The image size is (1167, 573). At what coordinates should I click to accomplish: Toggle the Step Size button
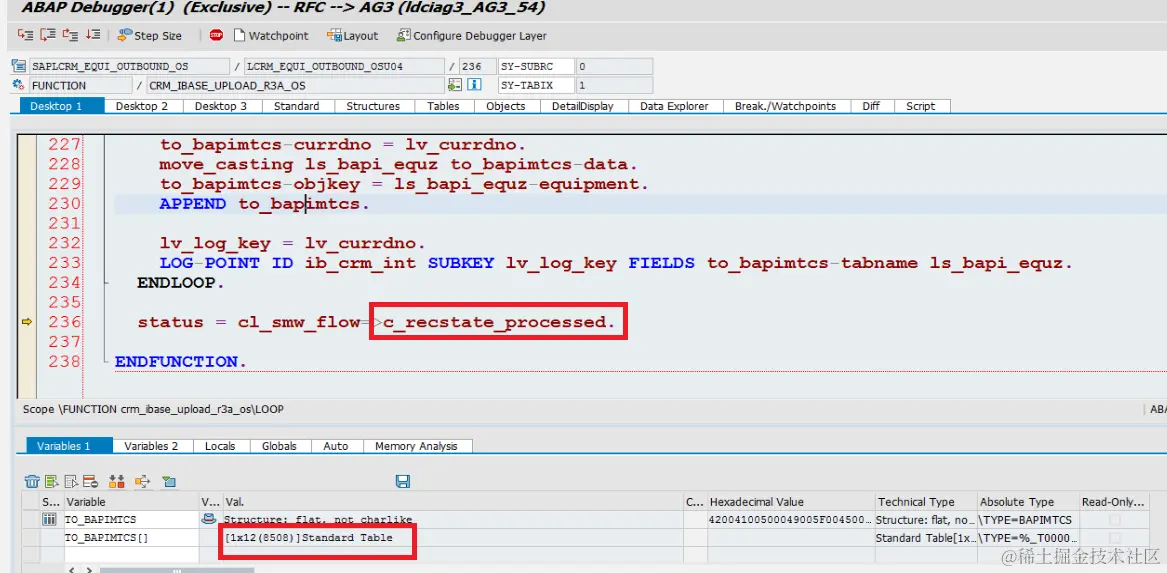pos(150,35)
